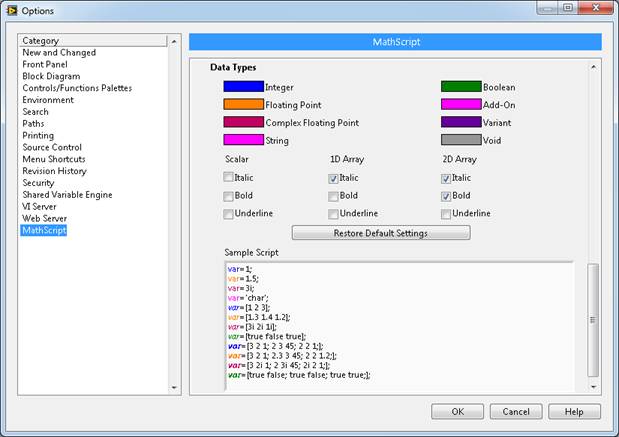This screenshot has width=619, height=437.
Task: Open the Search category
Action: [35, 112]
